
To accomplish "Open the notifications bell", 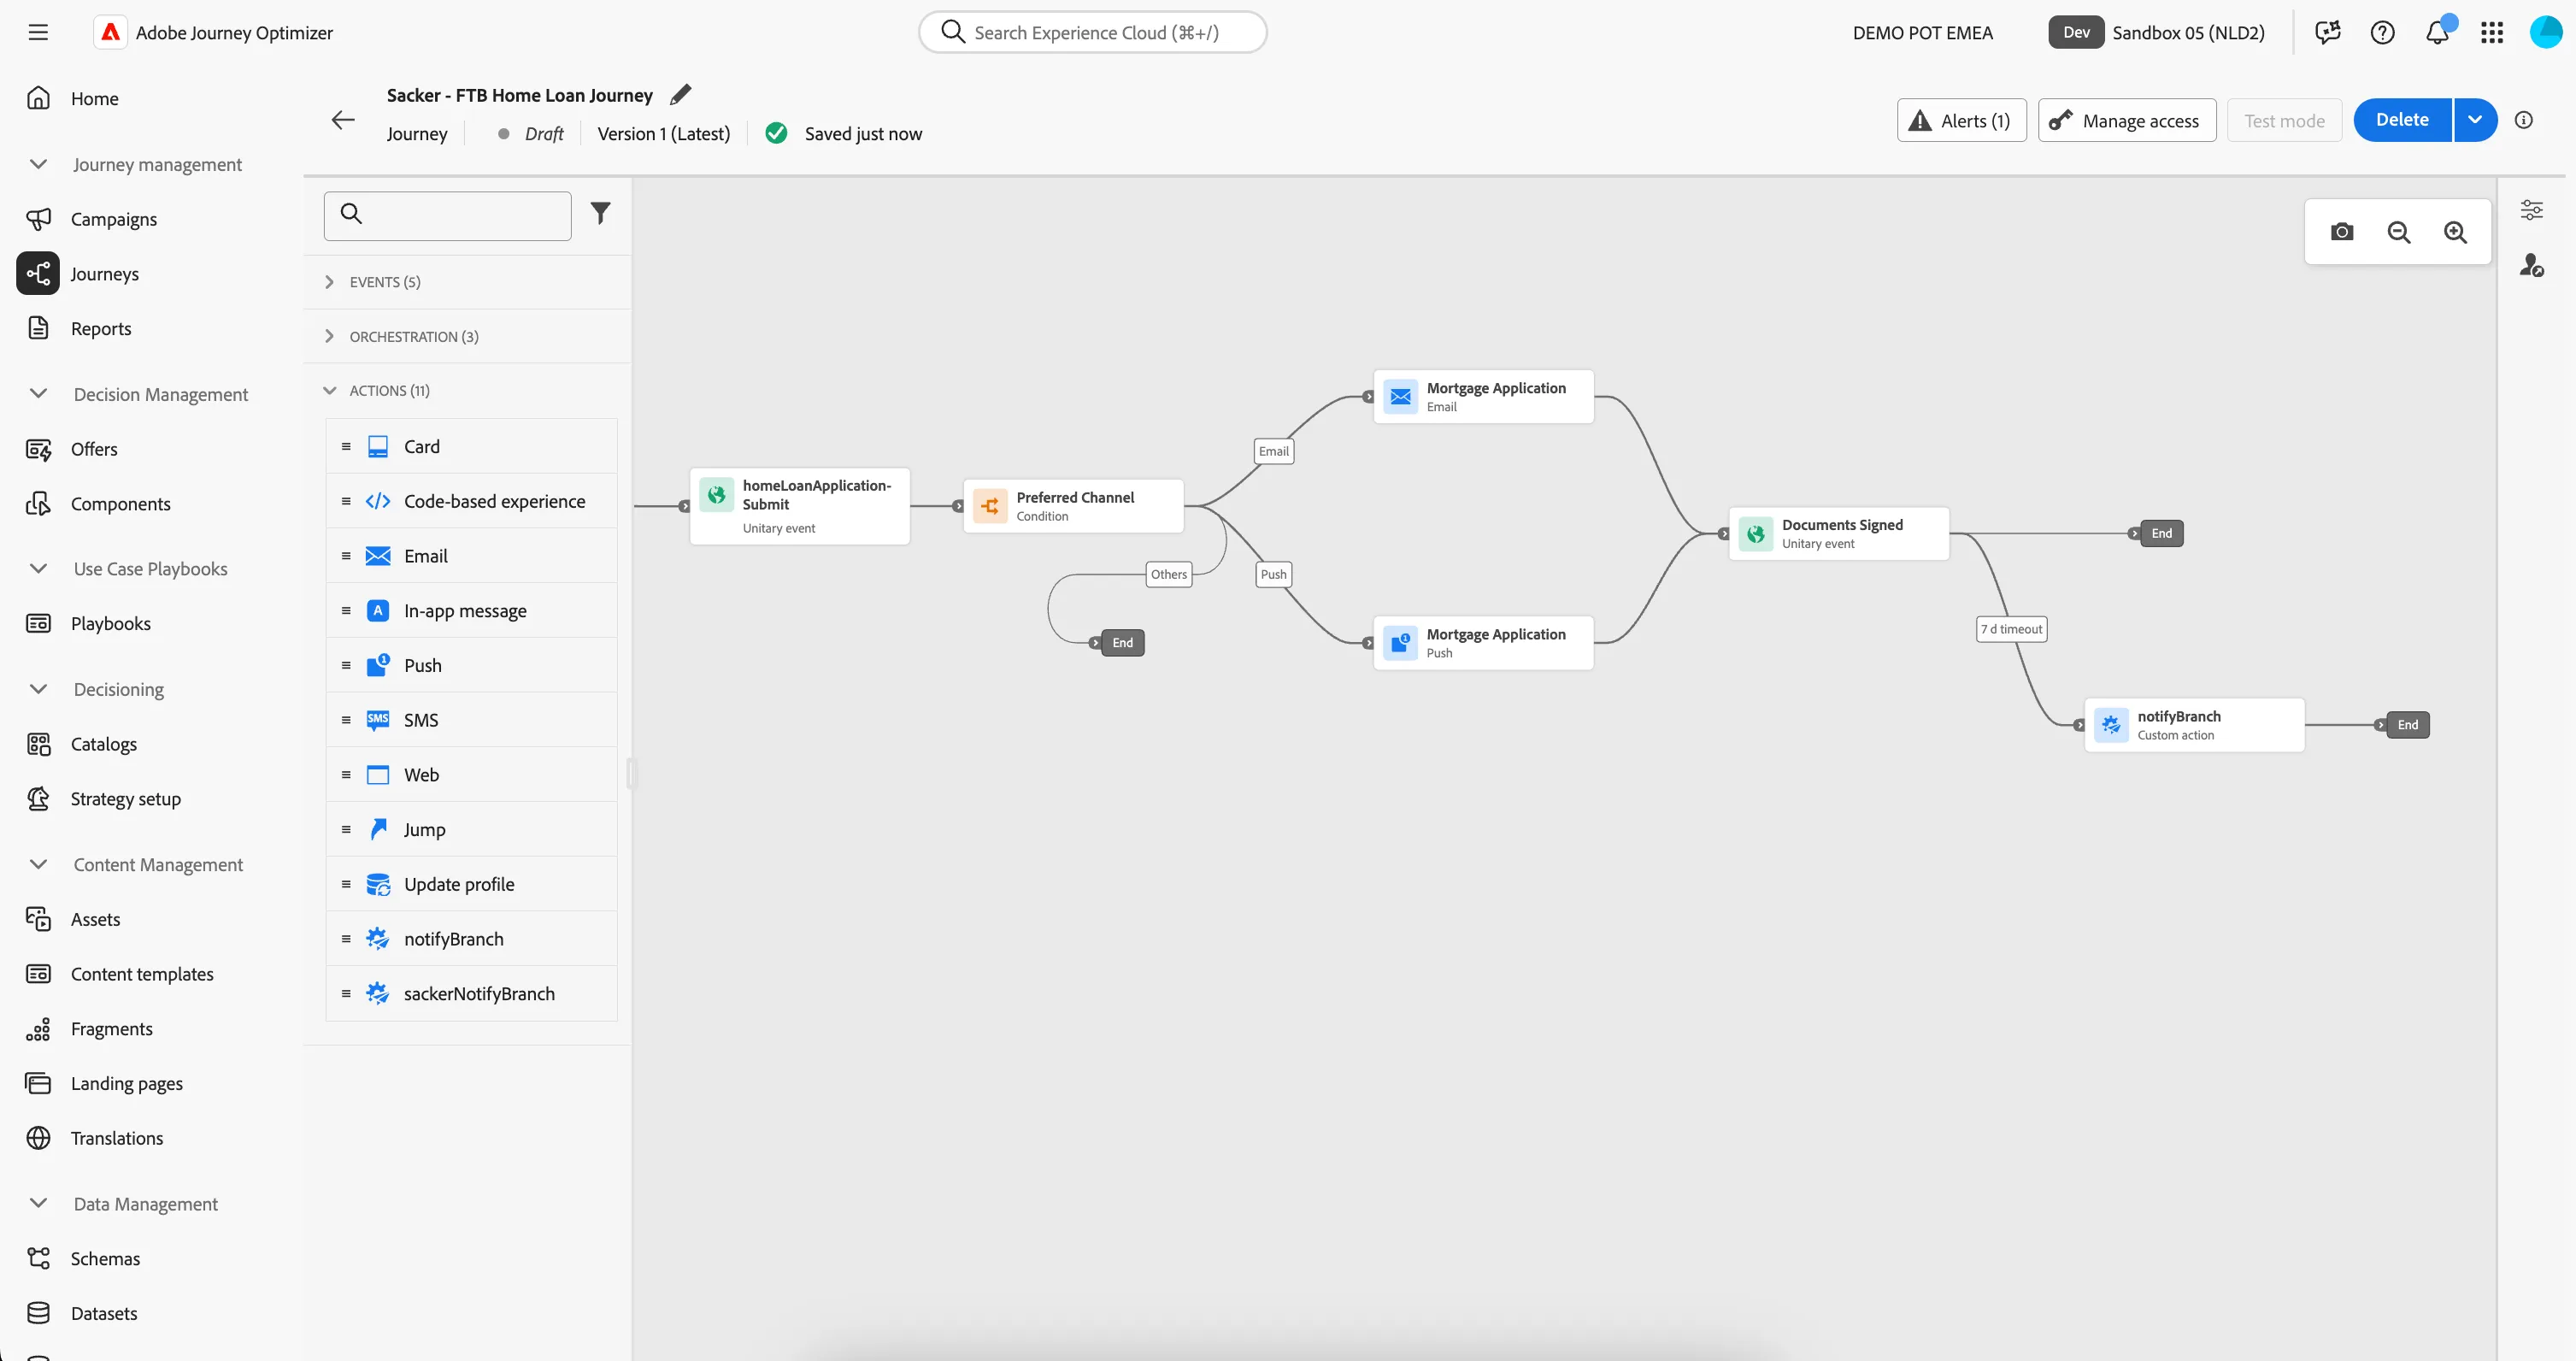I will click(2438, 32).
